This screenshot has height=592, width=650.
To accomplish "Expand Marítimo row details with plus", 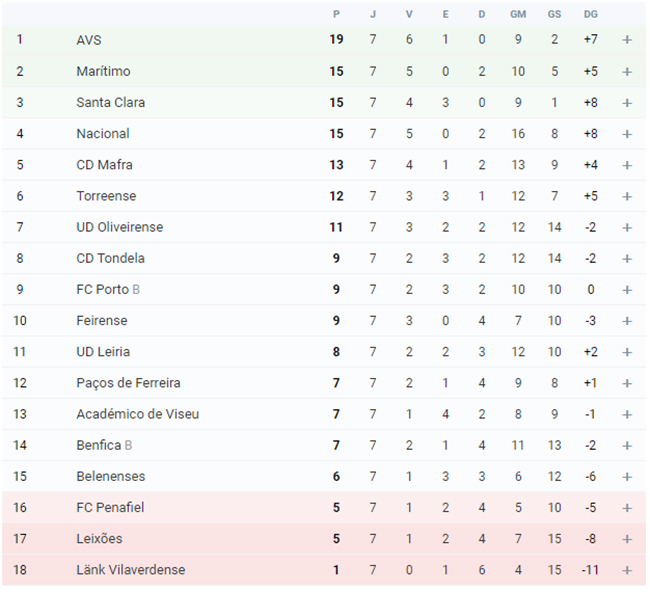I will click(x=627, y=72).
